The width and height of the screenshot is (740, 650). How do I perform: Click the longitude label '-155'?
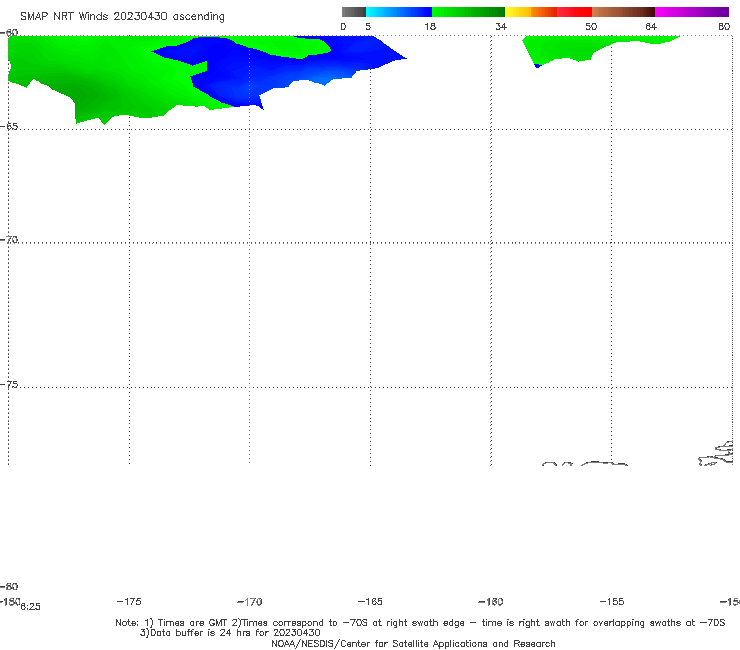pyautogui.click(x=612, y=601)
